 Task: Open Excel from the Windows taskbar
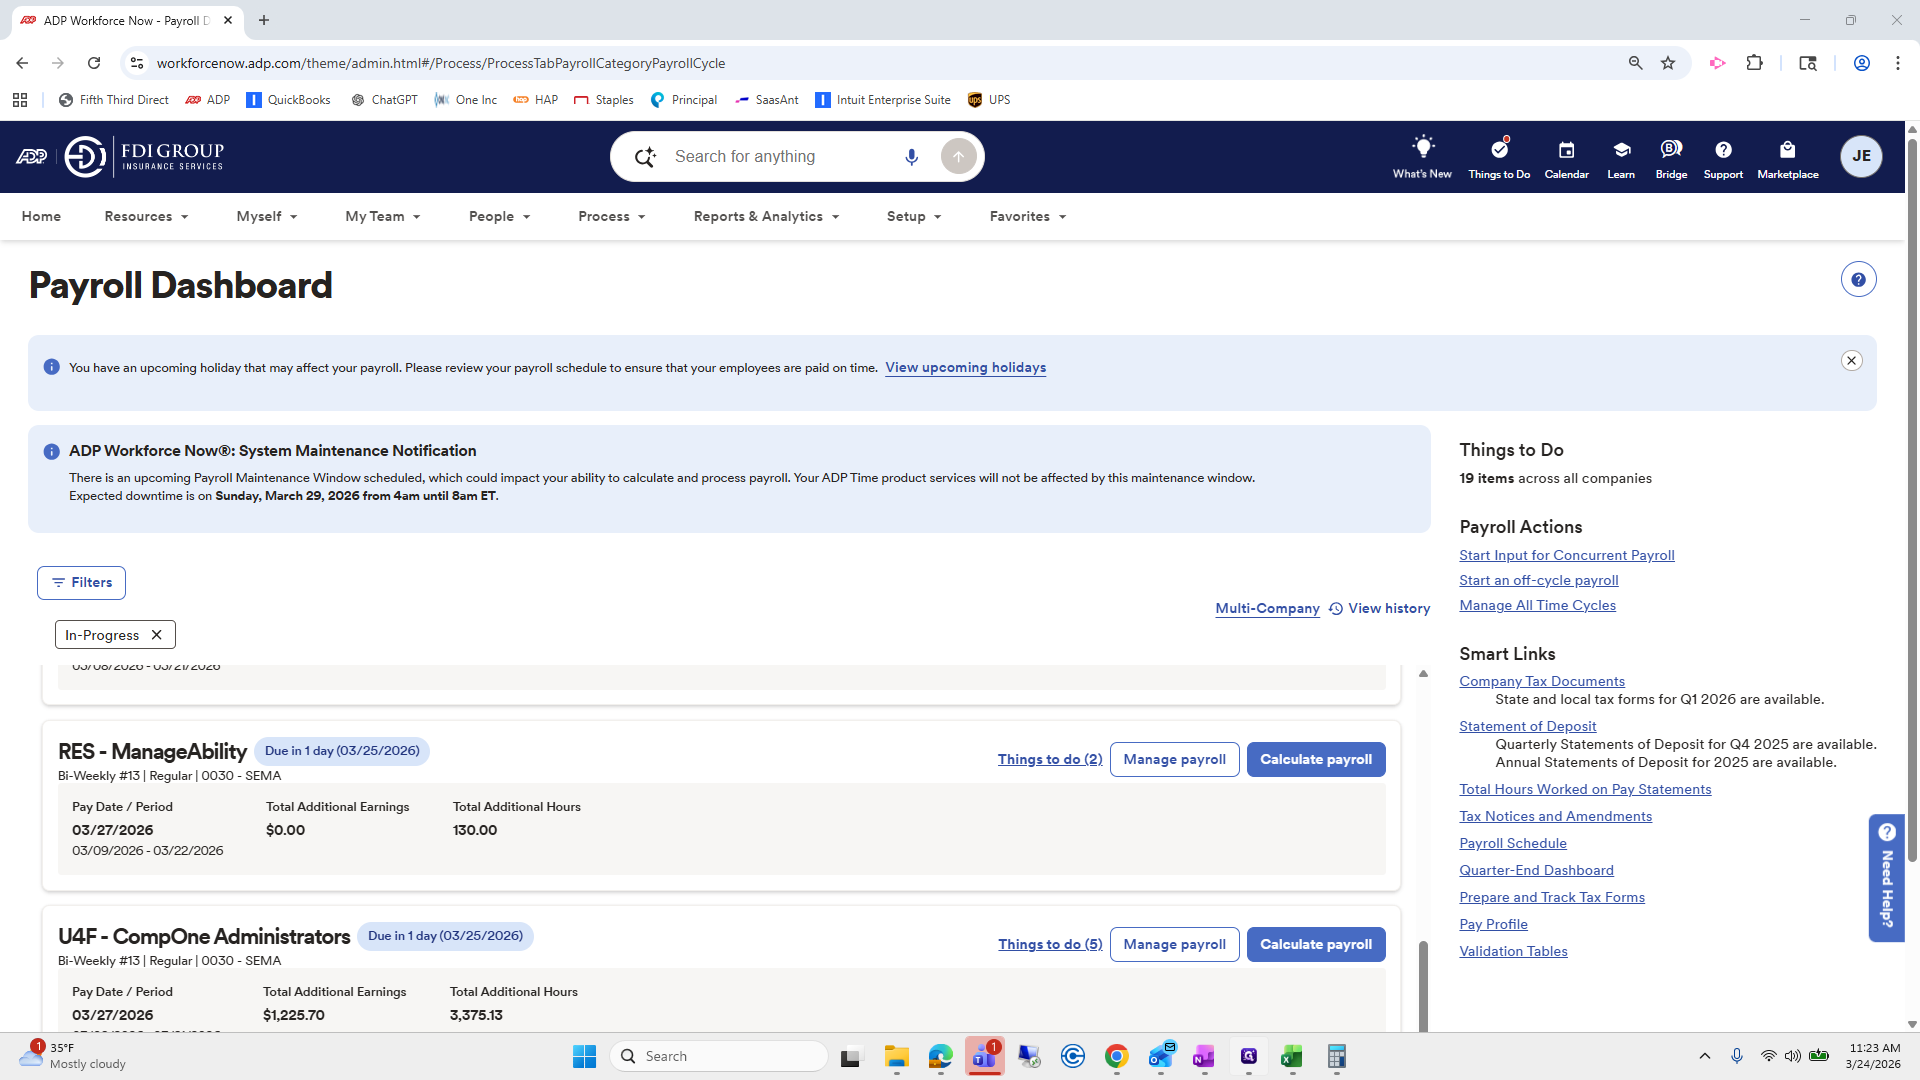click(1291, 1057)
